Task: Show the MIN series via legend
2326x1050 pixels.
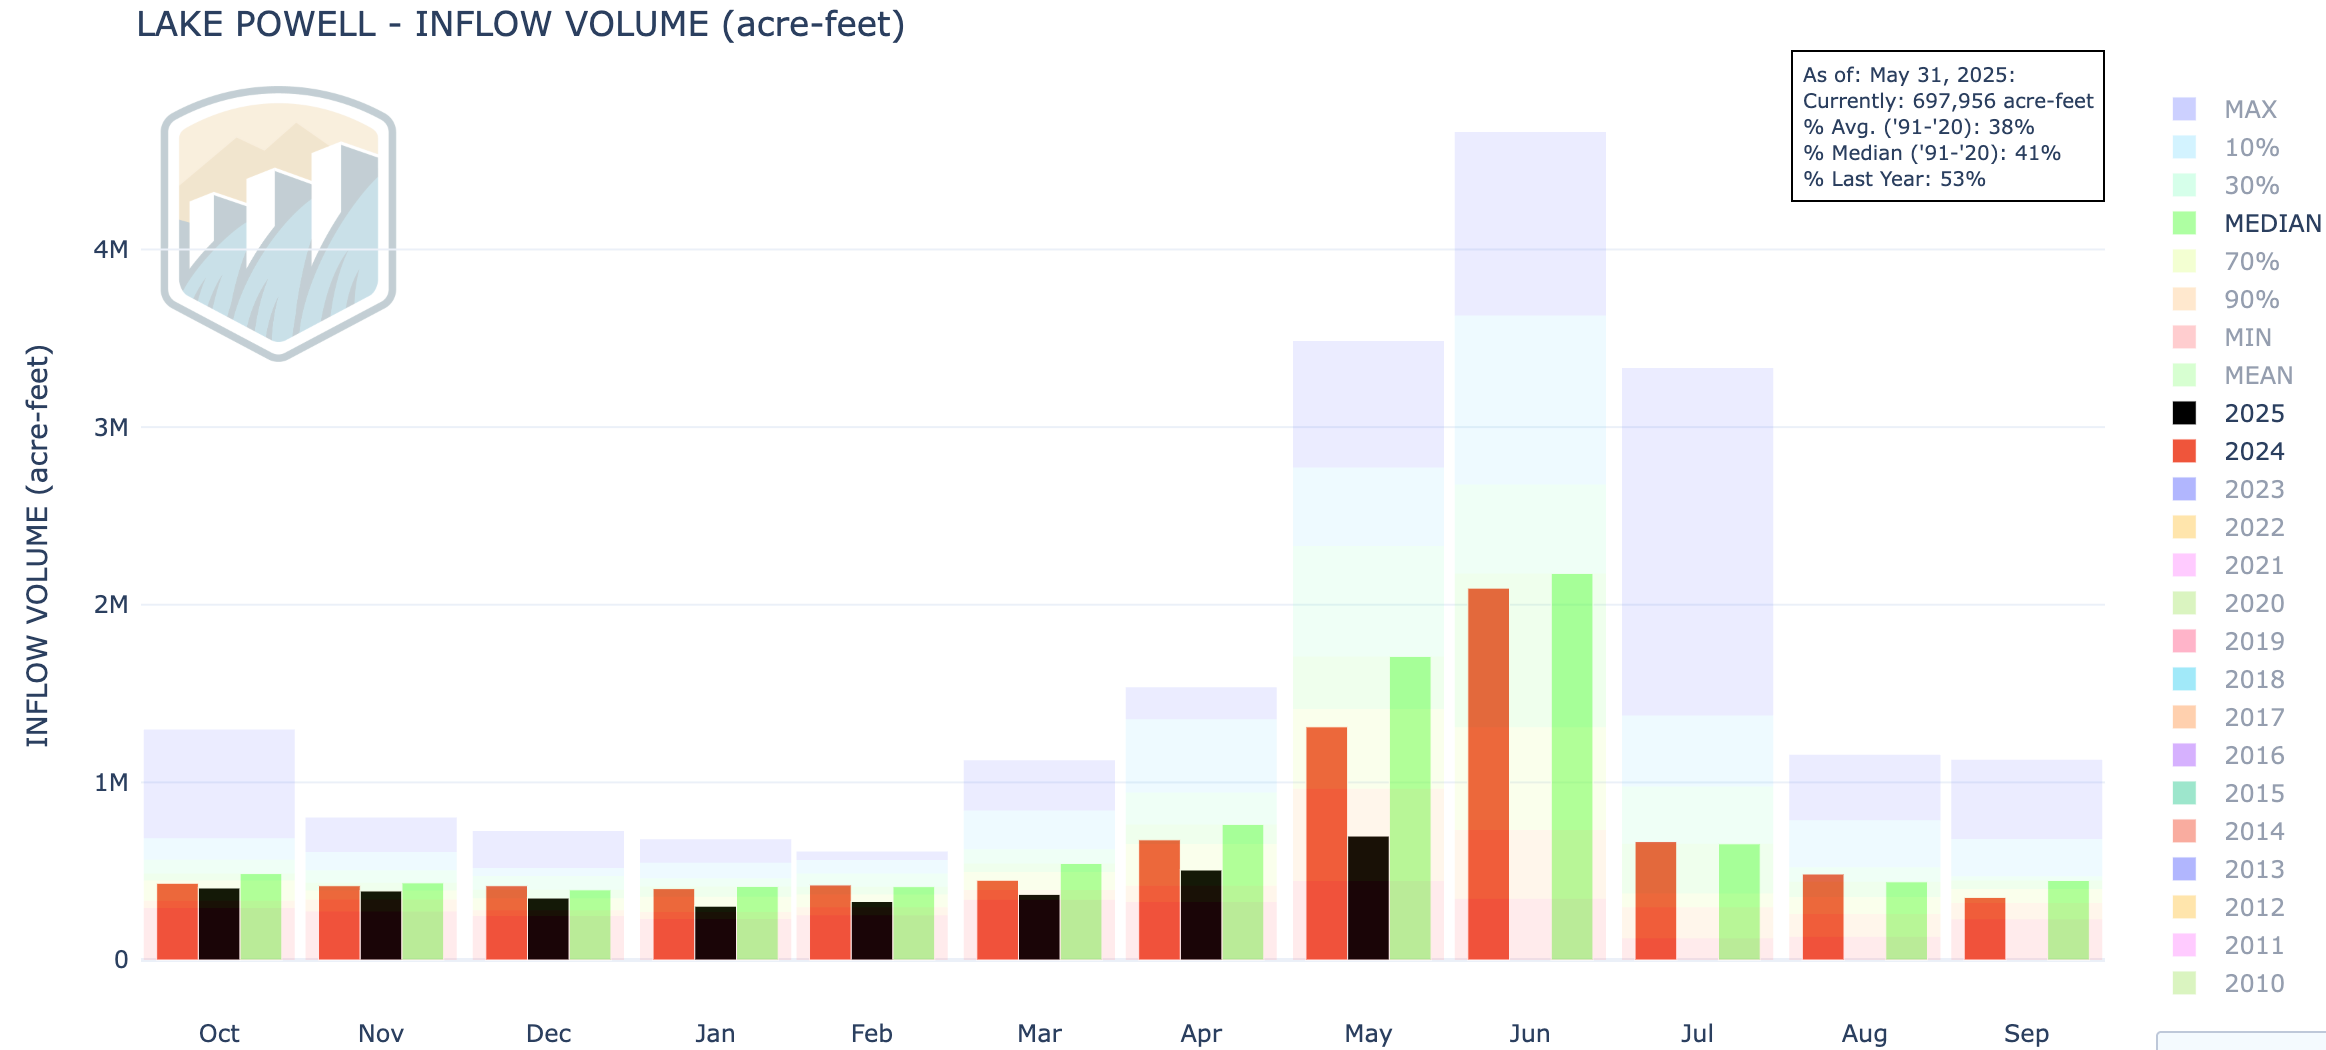Action: click(2247, 337)
